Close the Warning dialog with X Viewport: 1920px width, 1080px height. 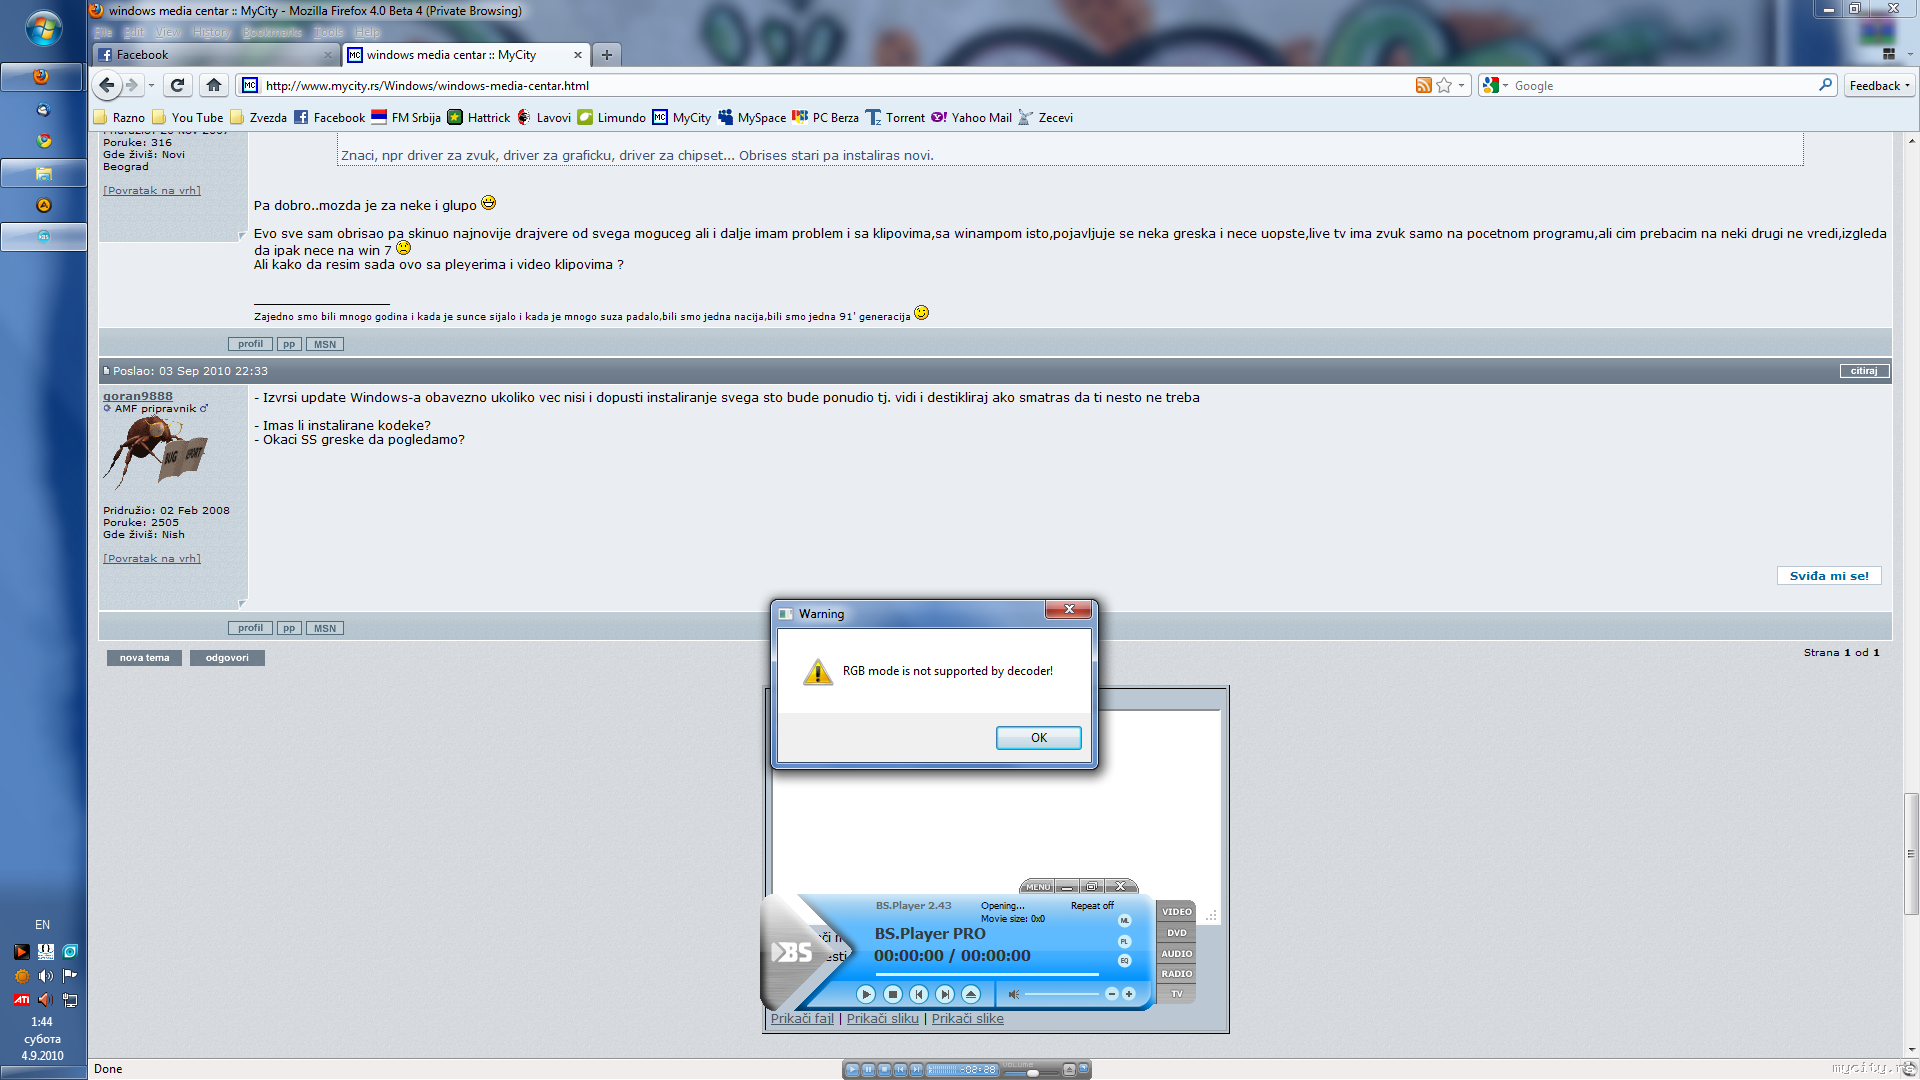pyautogui.click(x=1069, y=609)
